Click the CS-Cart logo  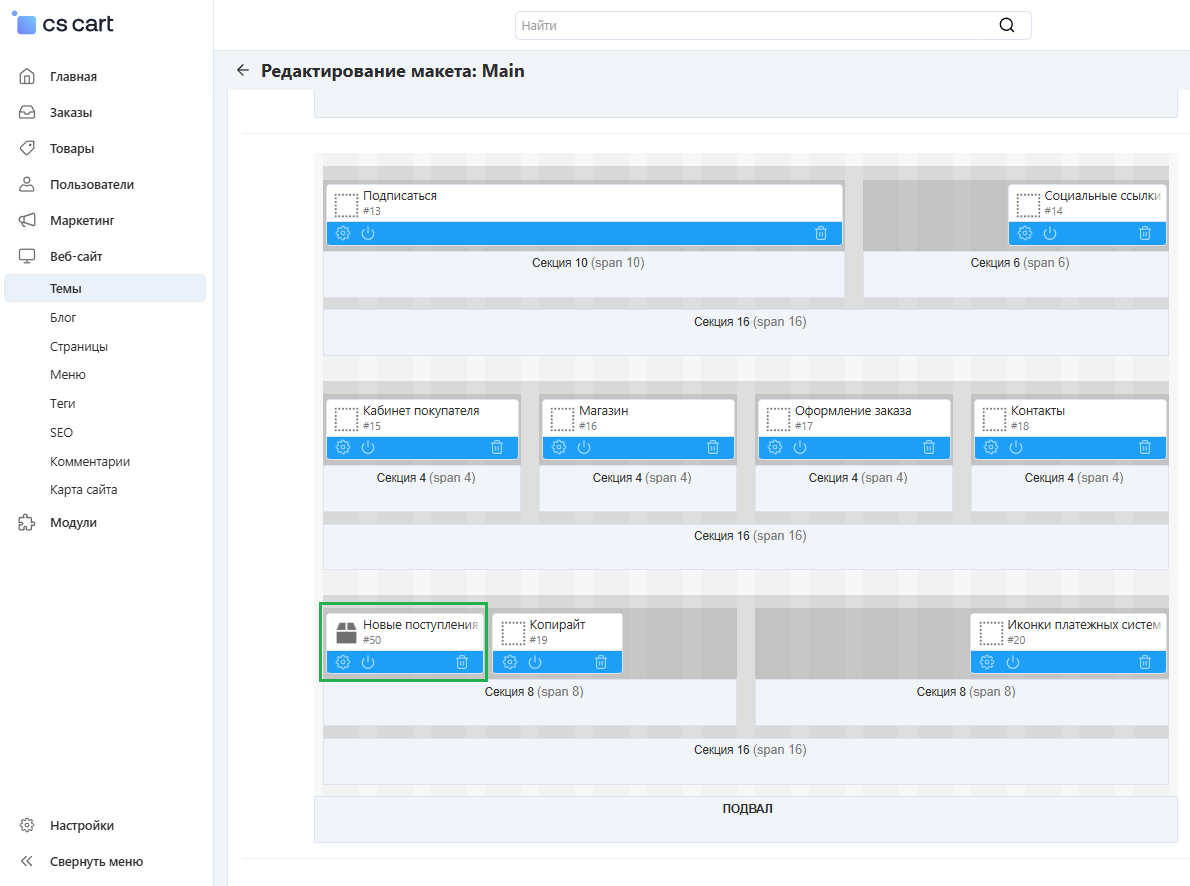coord(64,24)
